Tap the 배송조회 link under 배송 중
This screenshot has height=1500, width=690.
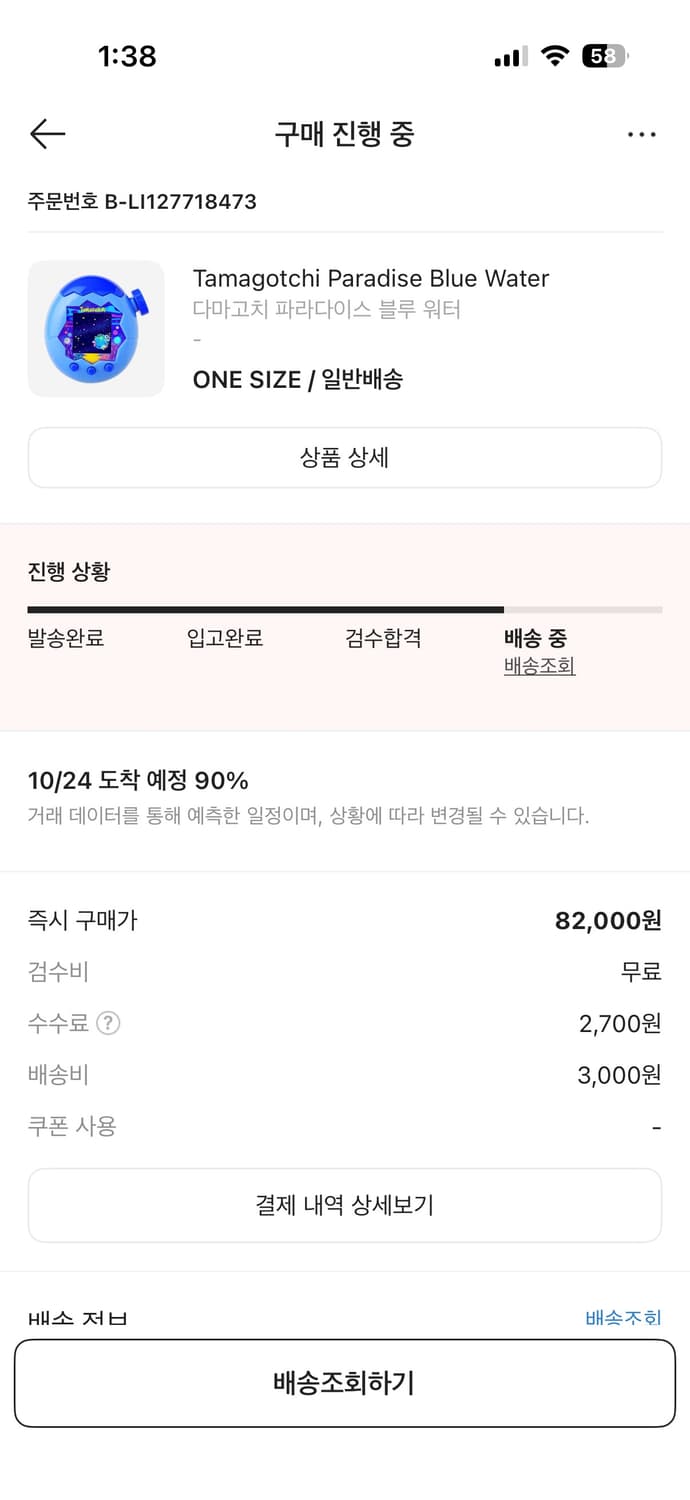pos(539,666)
